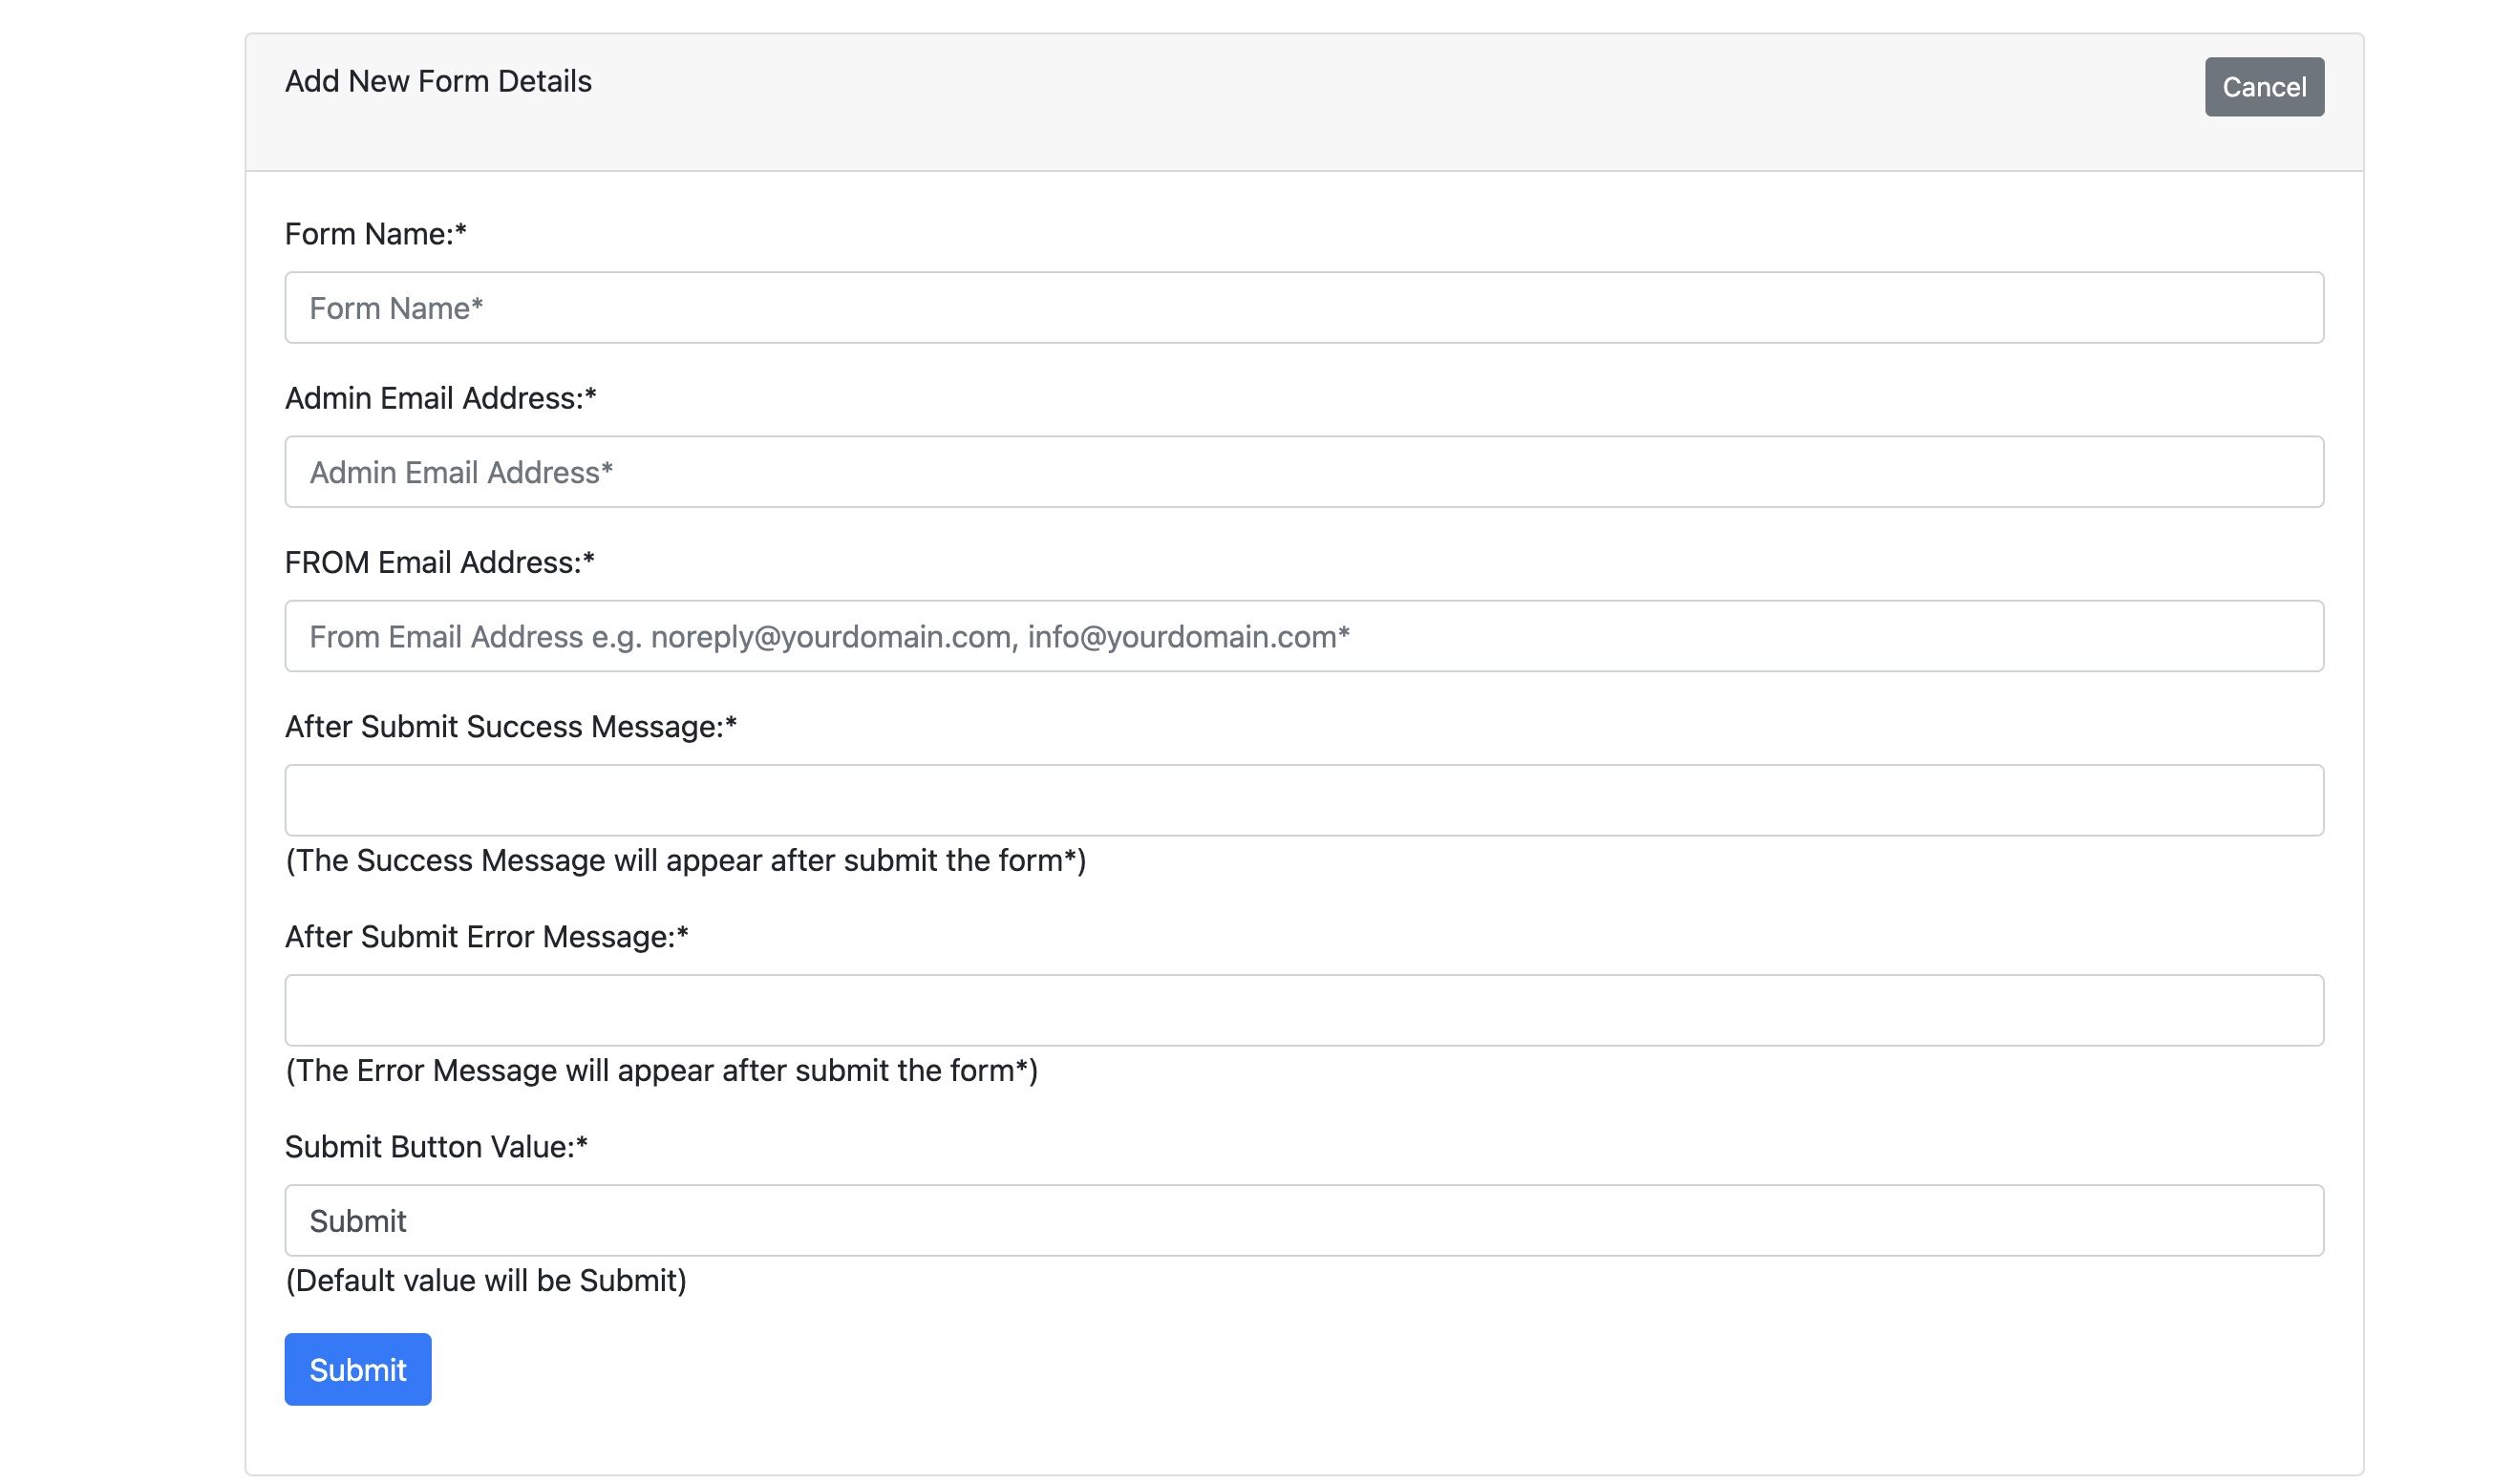Click the After Submit Success Message field

pyautogui.click(x=1303, y=800)
